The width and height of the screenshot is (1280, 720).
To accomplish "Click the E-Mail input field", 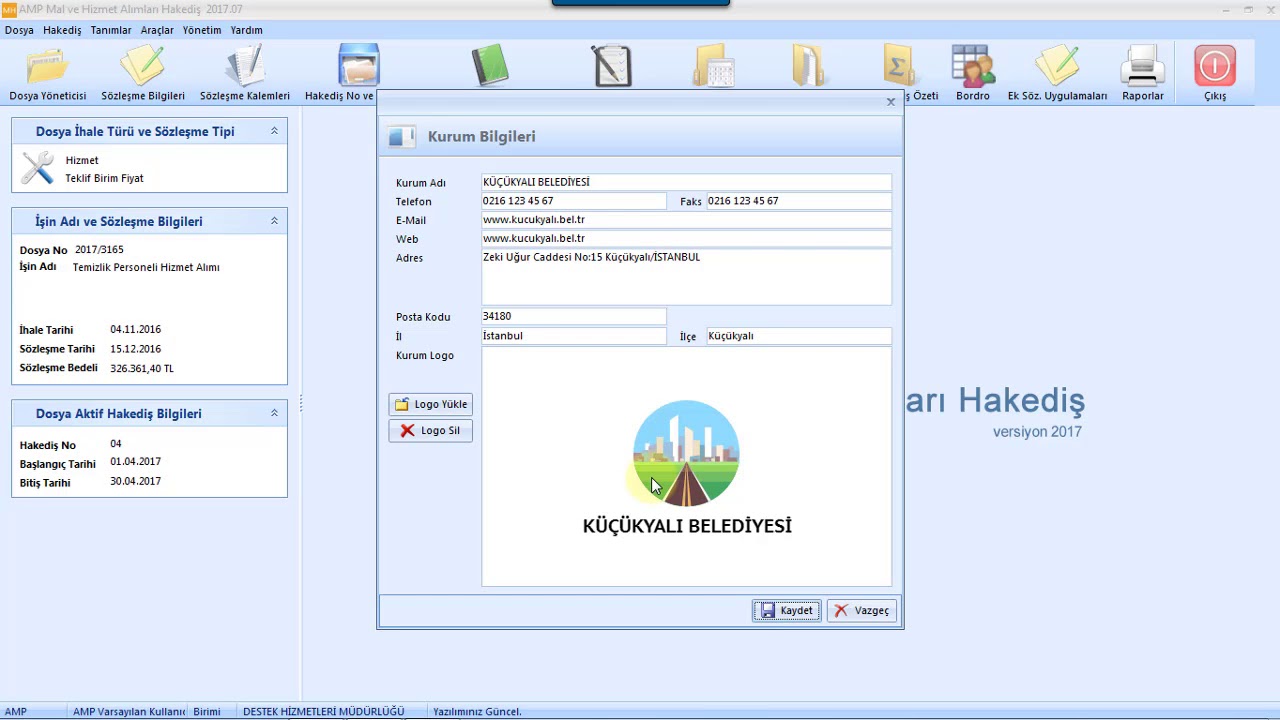I will point(686,220).
